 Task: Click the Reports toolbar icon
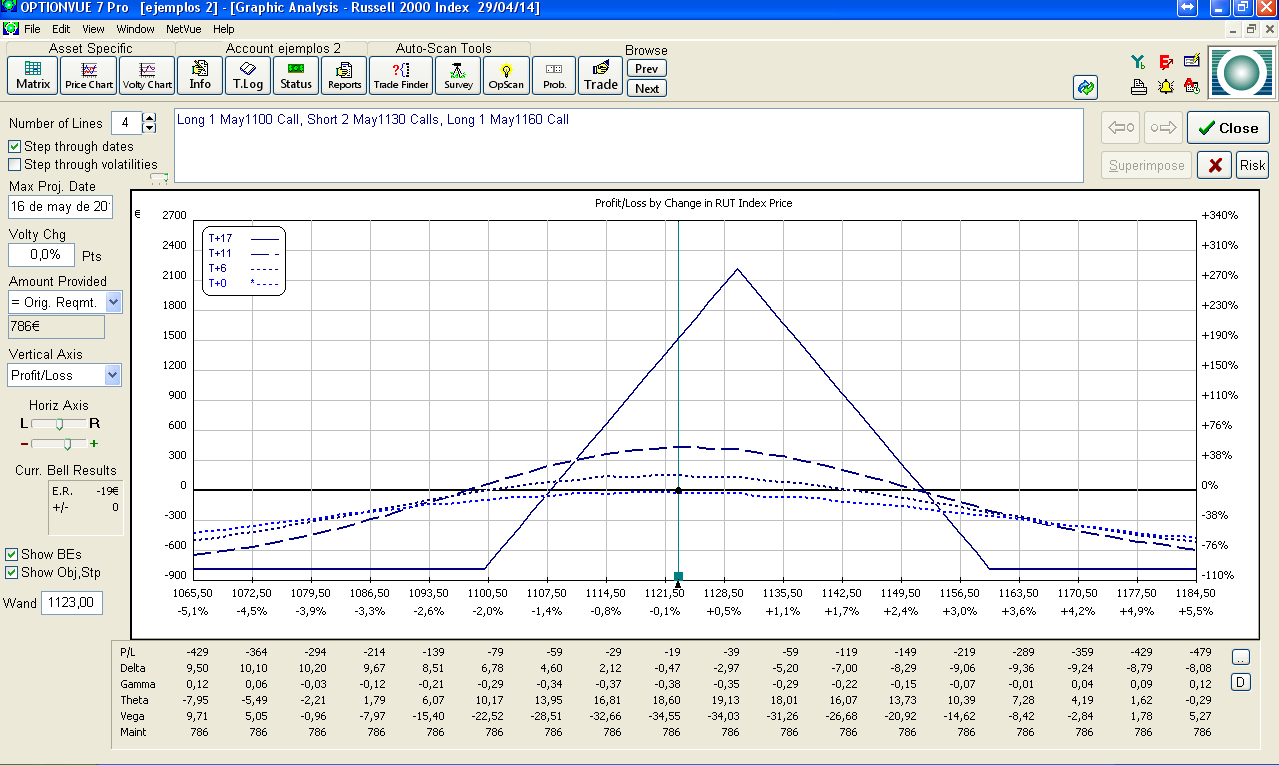click(x=345, y=75)
